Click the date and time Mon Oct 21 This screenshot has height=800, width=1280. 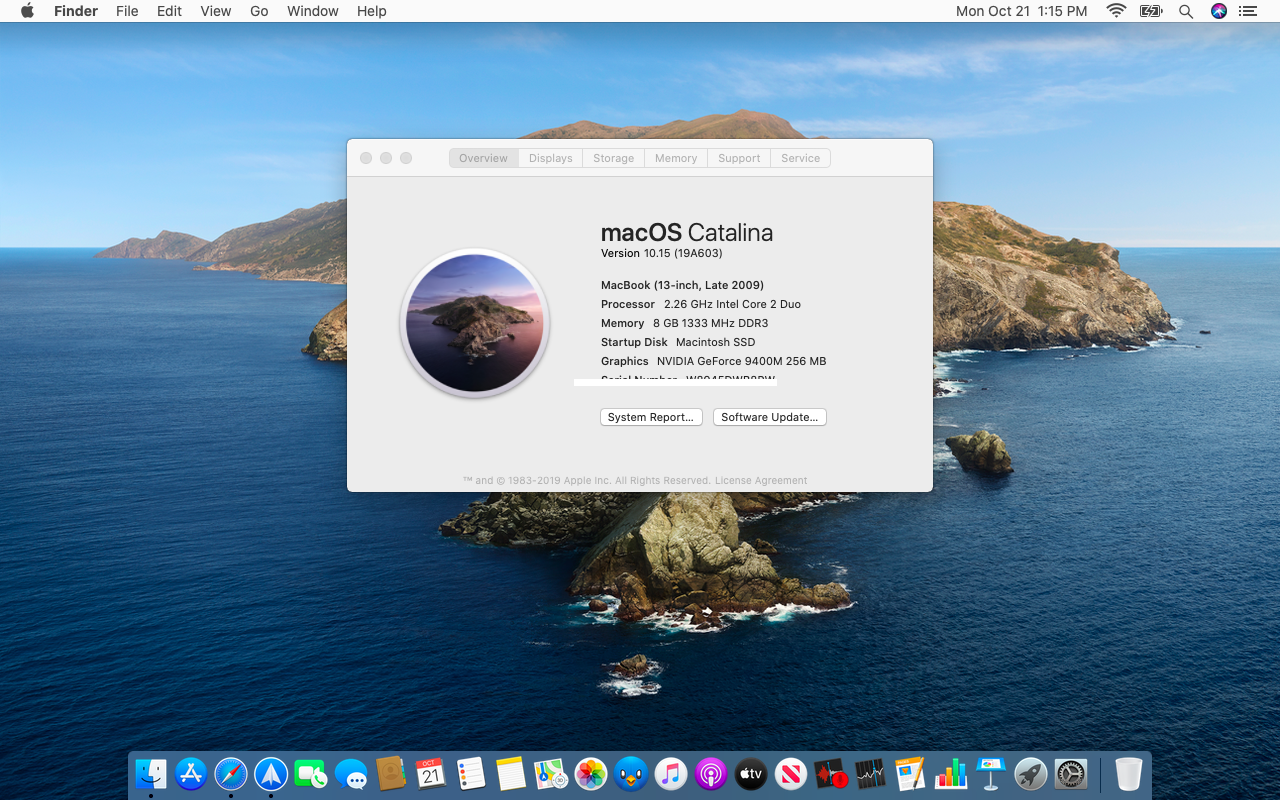click(1021, 11)
